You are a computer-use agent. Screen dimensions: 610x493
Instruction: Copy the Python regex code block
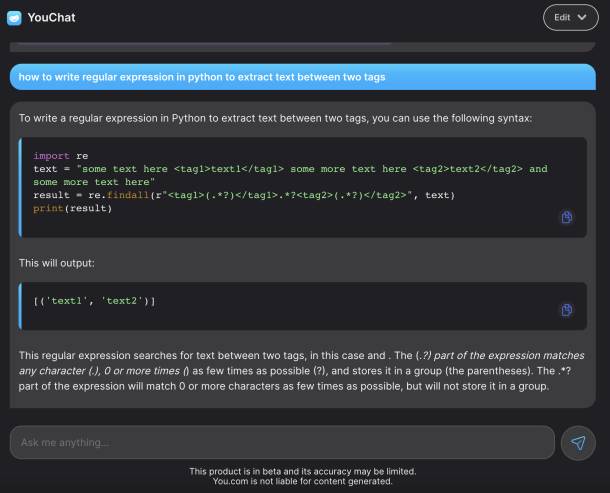(566, 217)
